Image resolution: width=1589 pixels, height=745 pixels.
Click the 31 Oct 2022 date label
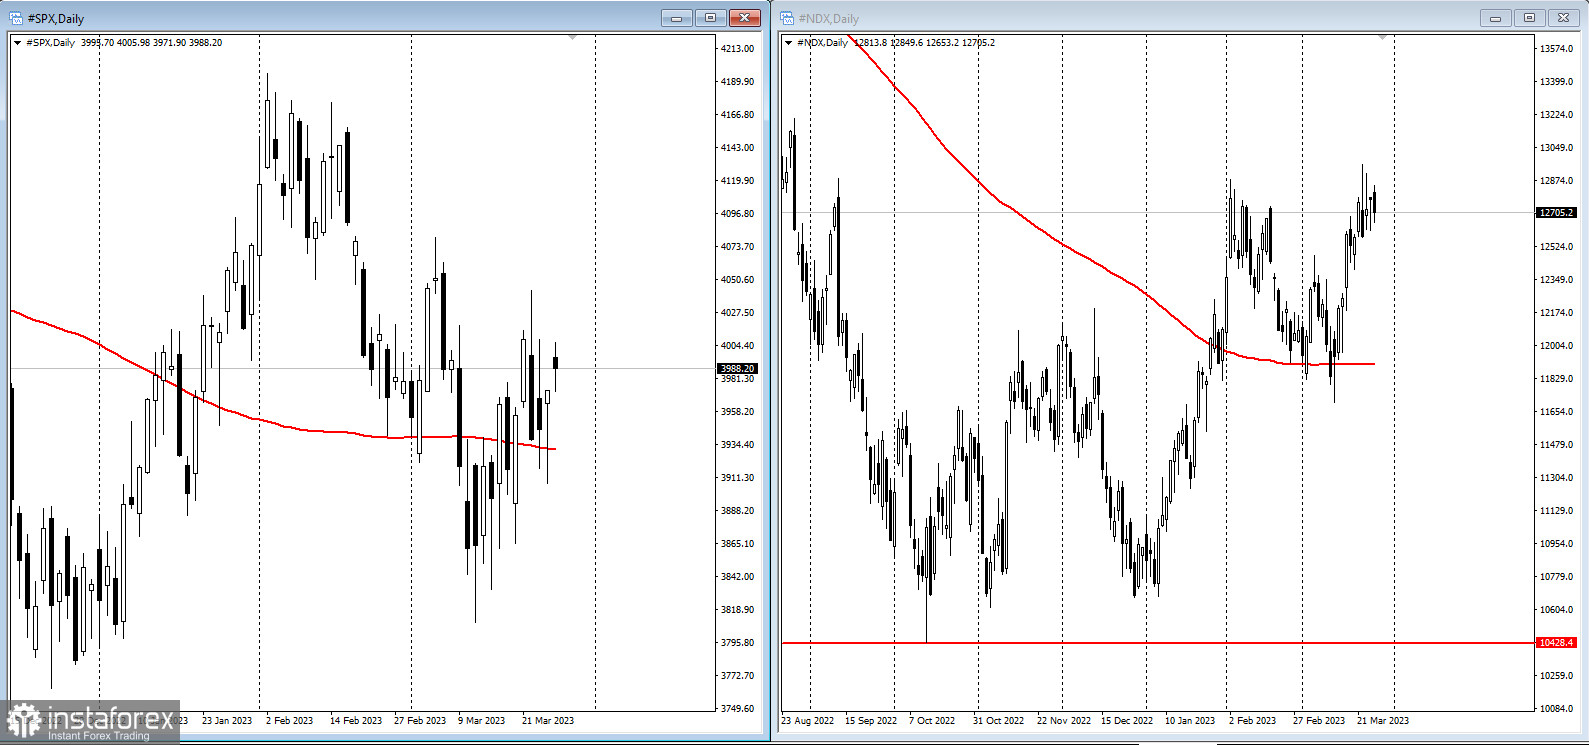998,721
